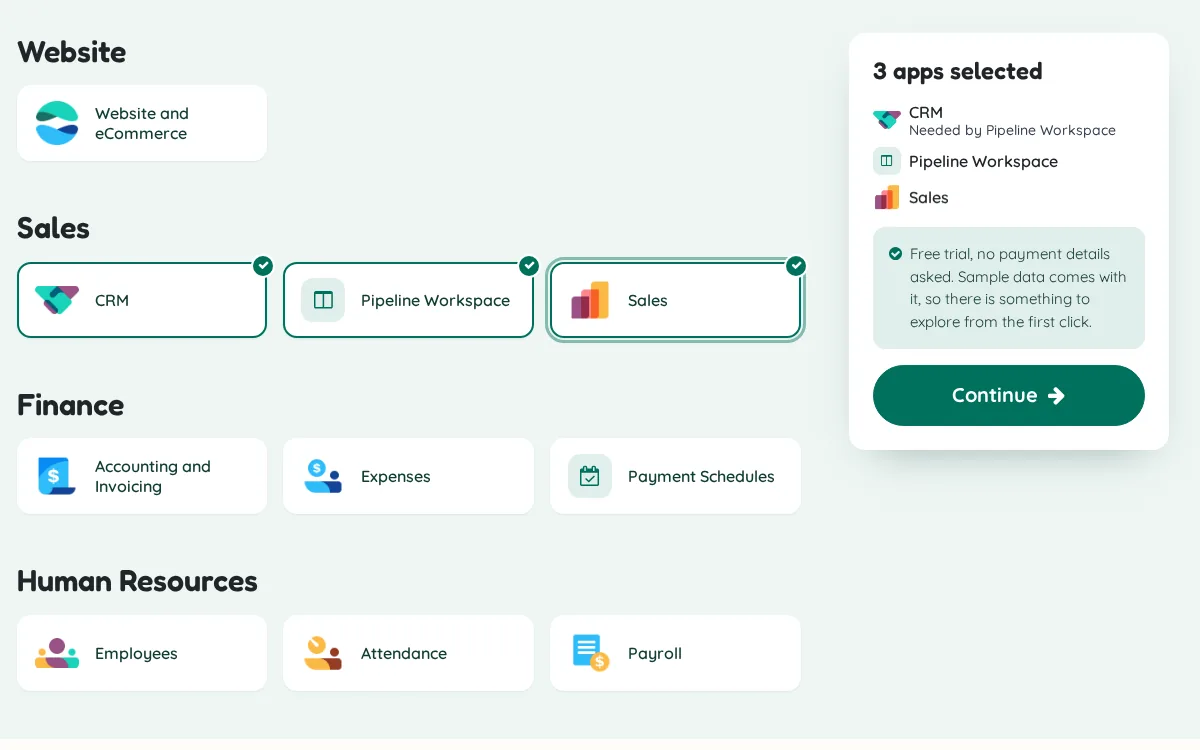
Task: Click the Finance section heading
Action: [x=71, y=405]
